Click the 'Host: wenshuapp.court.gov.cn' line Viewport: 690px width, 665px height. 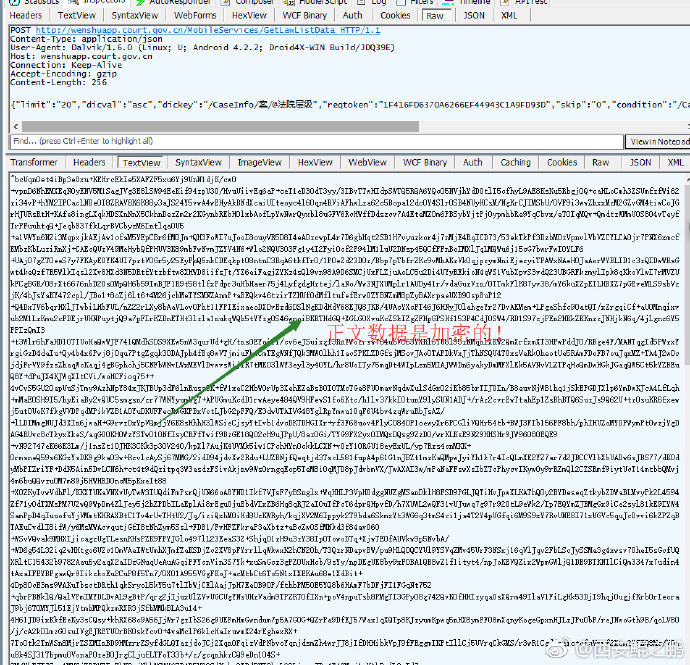click(x=81, y=56)
